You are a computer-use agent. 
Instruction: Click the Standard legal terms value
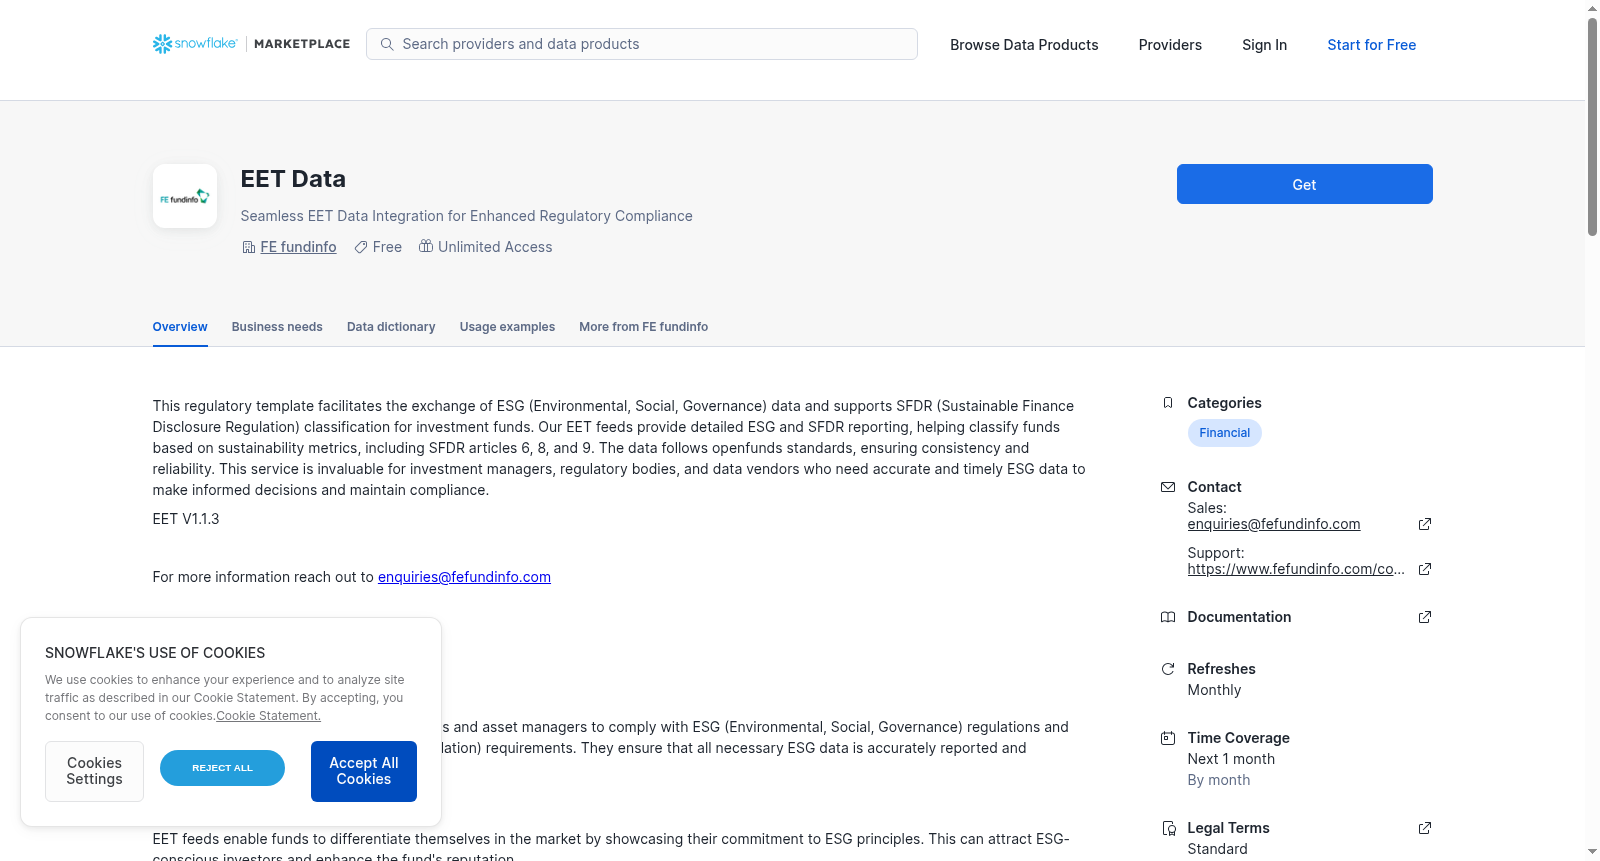[x=1217, y=849]
